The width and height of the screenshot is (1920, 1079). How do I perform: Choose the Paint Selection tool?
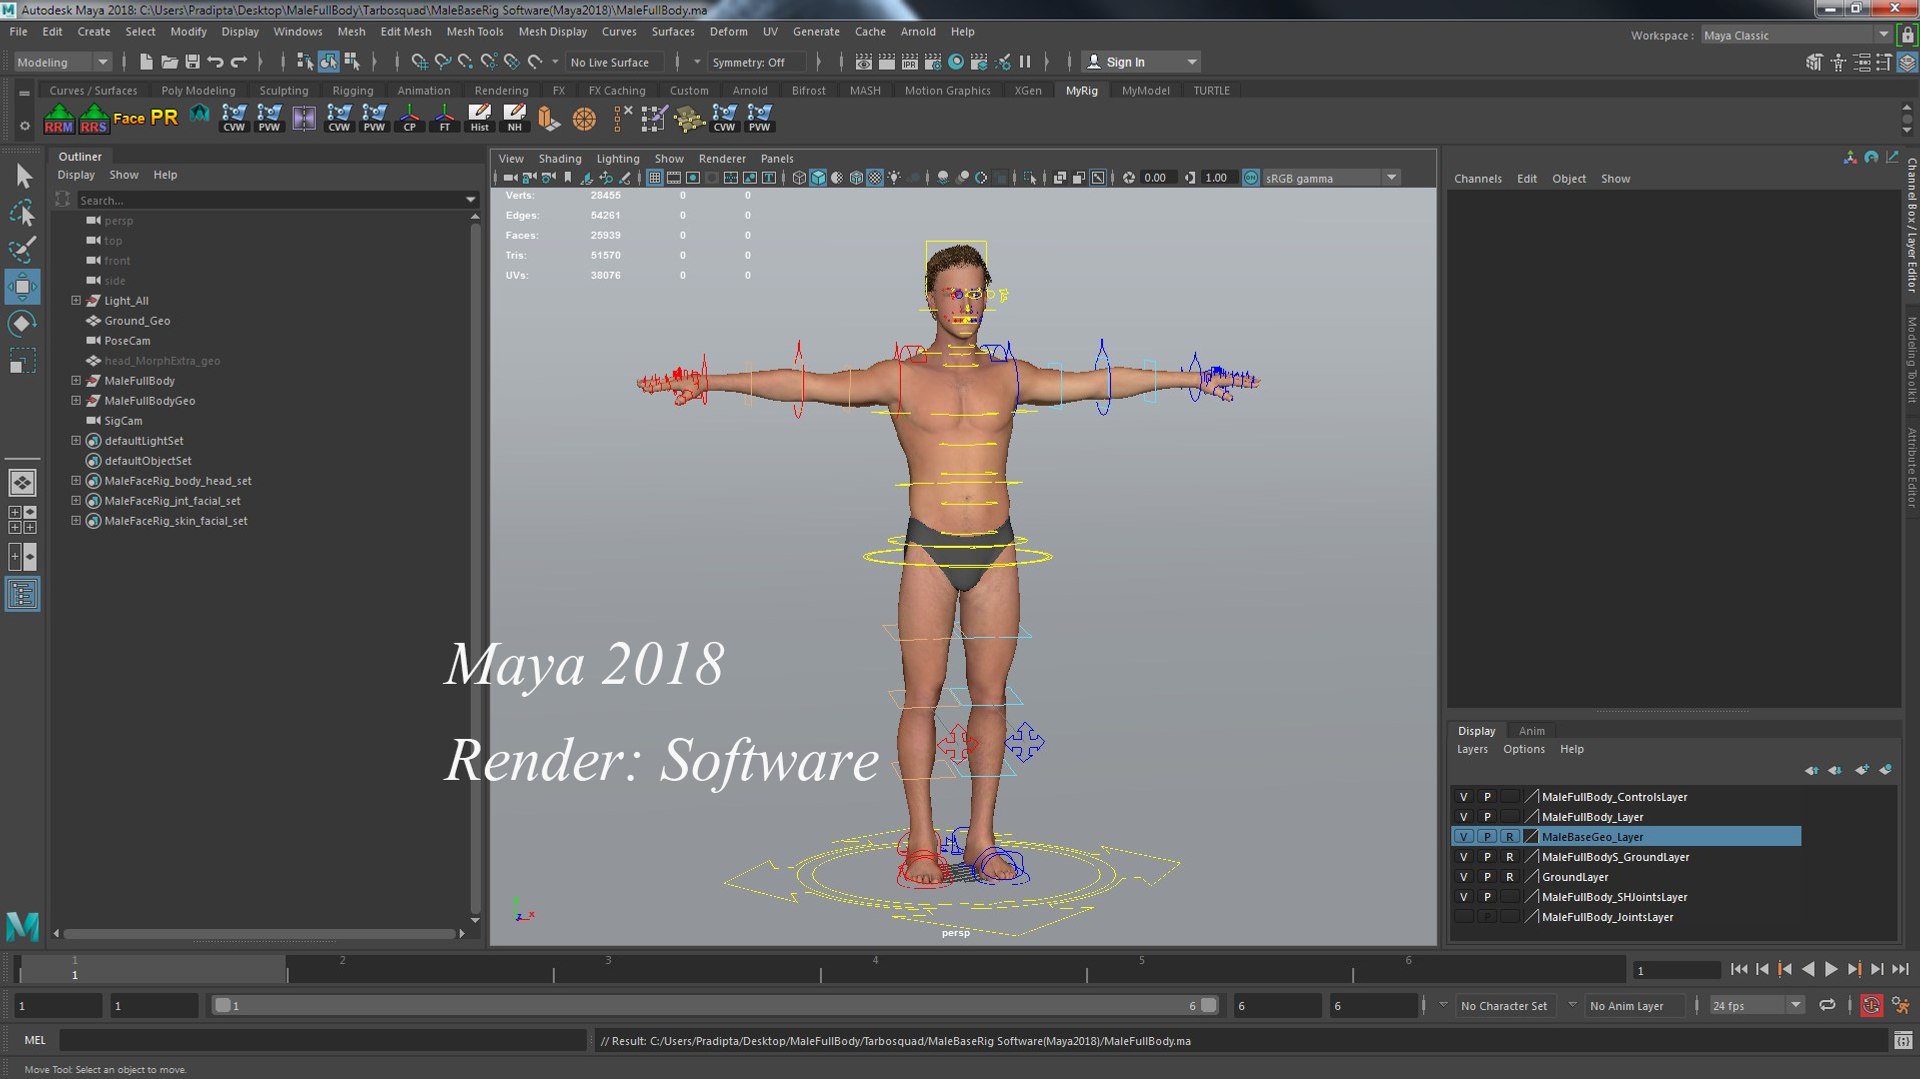pyautogui.click(x=23, y=249)
